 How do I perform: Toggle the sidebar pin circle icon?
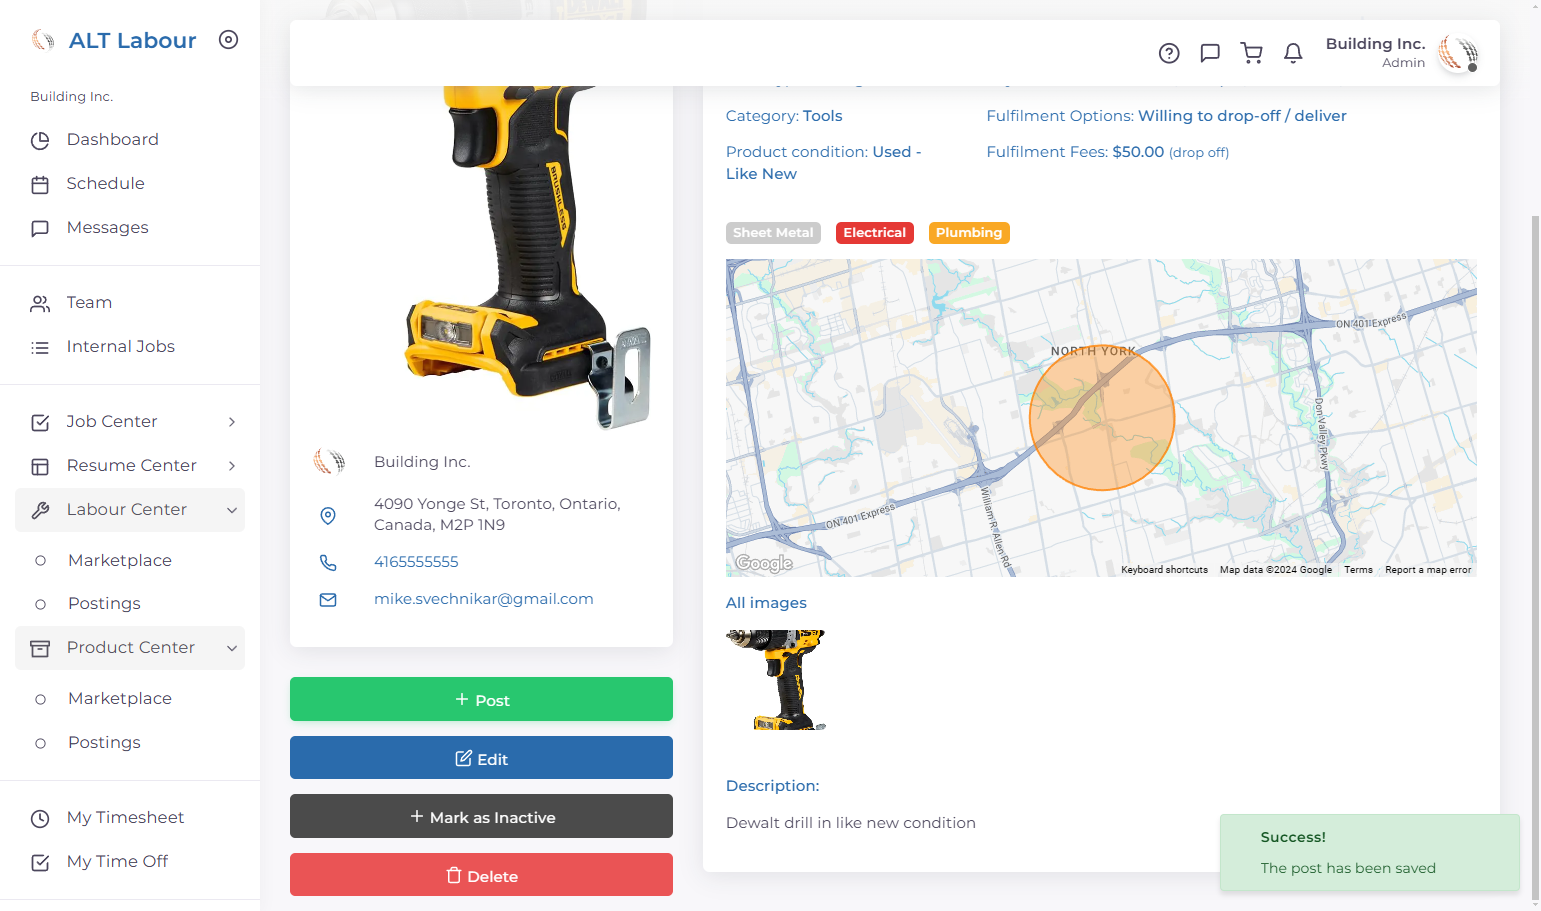point(229,40)
